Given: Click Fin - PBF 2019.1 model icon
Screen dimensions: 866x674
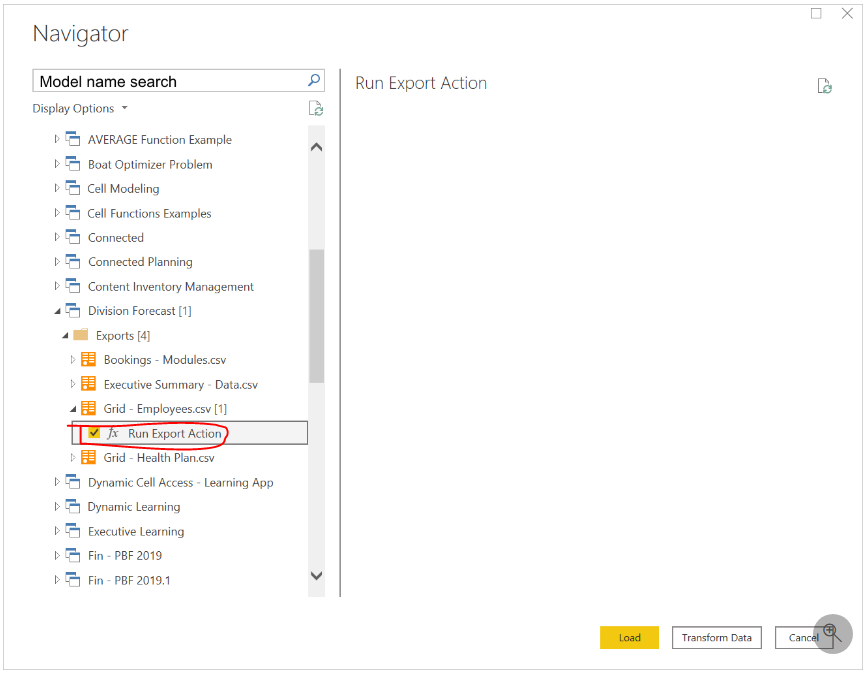Looking at the screenshot, I should tap(73, 580).
